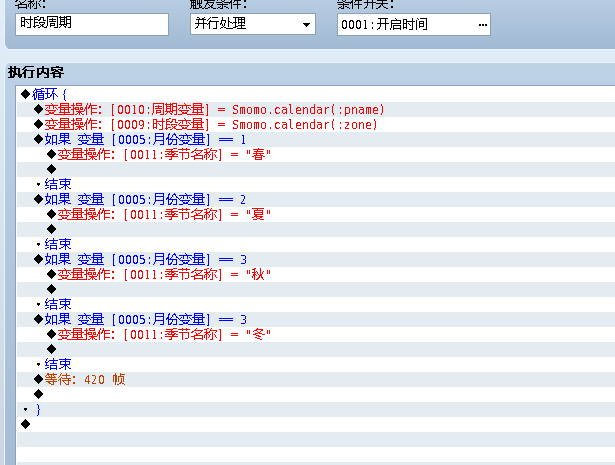Select the 季节名称 = "夏" line
Screen dimensions: 615x465
click(316, 214)
